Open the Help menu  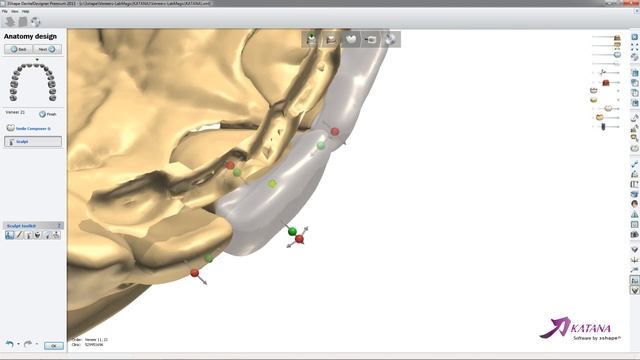click(25, 11)
